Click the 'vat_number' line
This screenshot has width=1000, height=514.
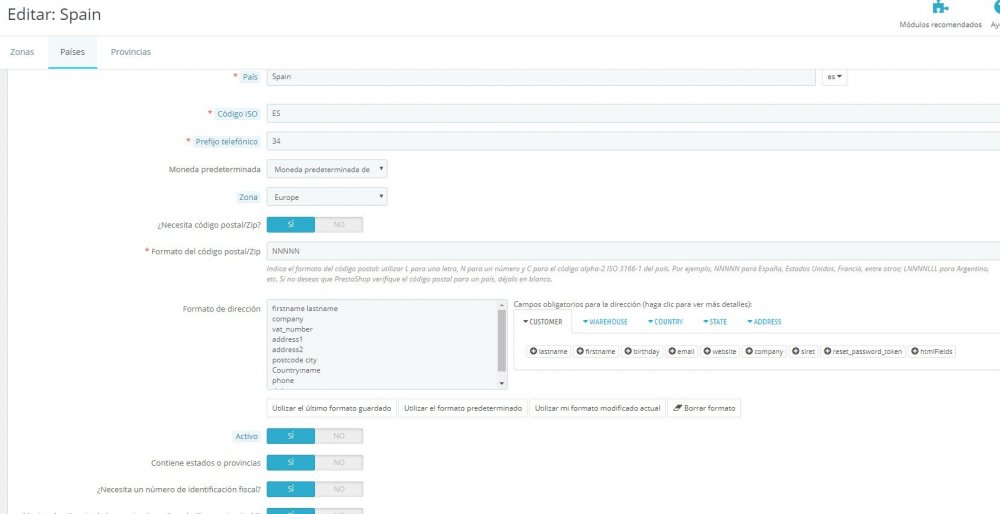point(292,329)
